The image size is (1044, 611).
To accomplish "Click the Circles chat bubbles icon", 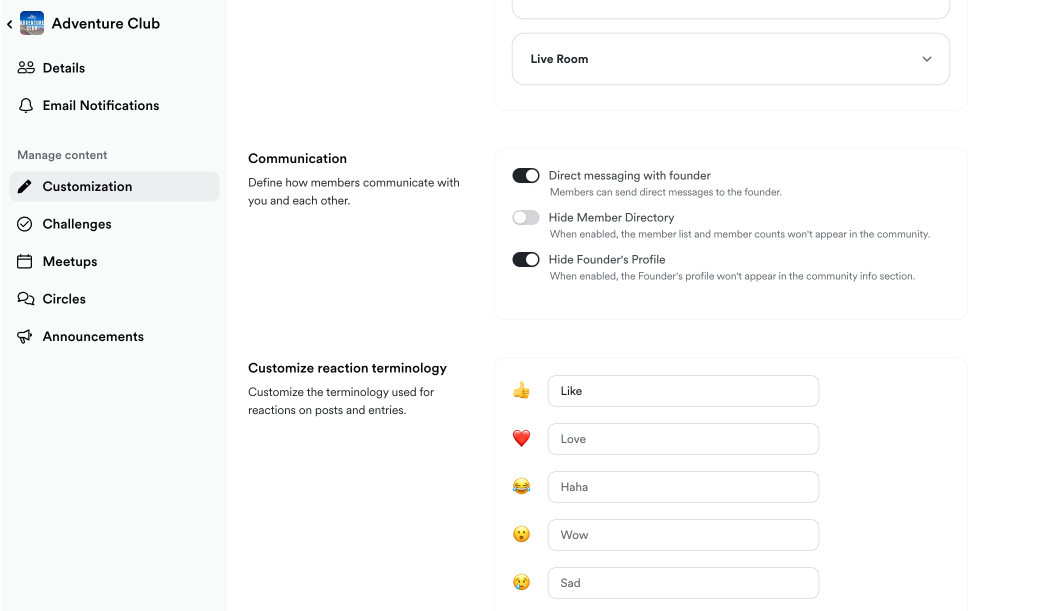I will [x=26, y=299].
